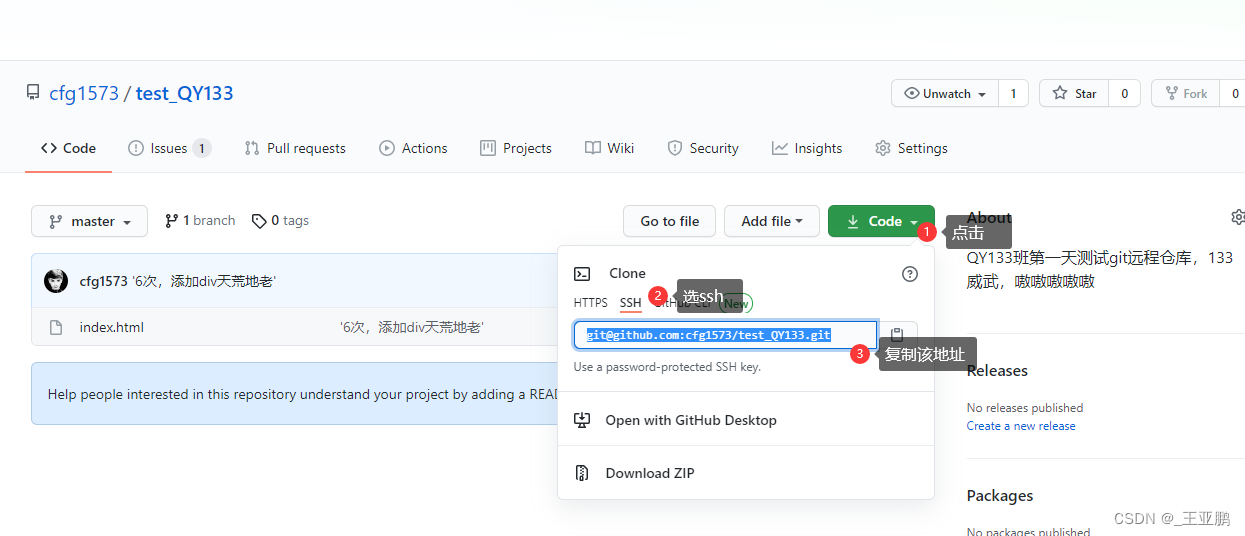This screenshot has width=1245, height=536.
Task: Click the Projects tab board icon
Action: point(488,148)
